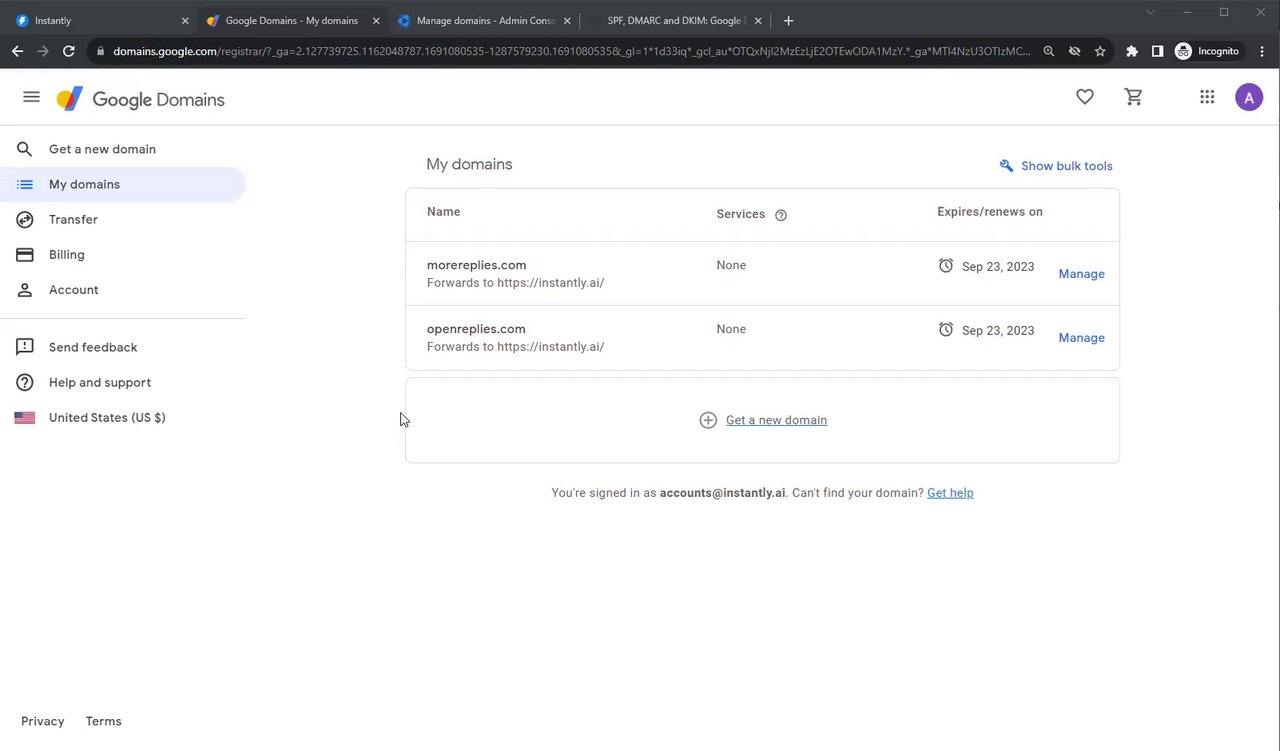Screen dimensions: 1280x751
Task: Open the browser side panel icon
Action: point(1157,51)
